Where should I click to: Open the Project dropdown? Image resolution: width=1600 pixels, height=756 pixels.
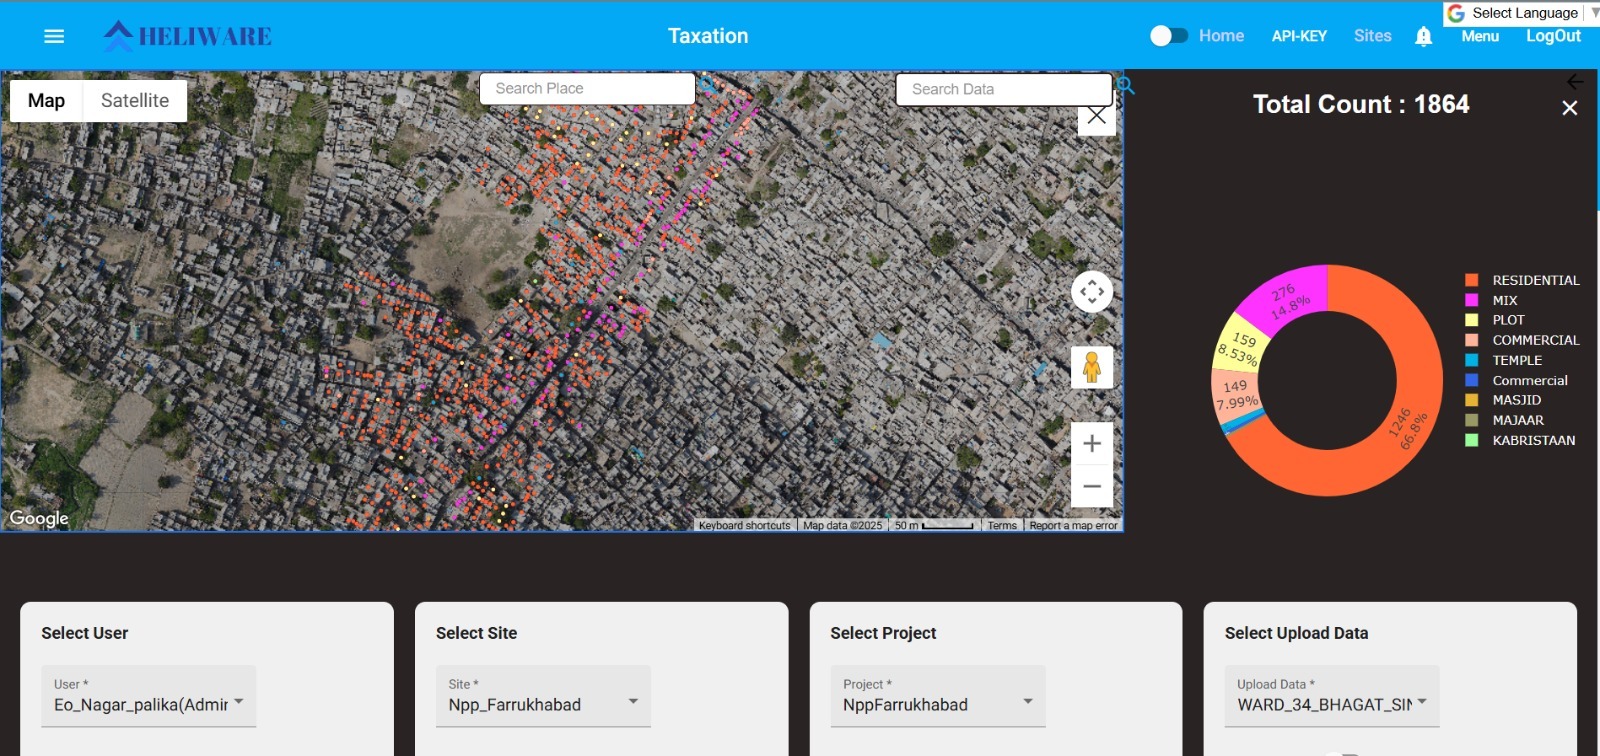938,696
